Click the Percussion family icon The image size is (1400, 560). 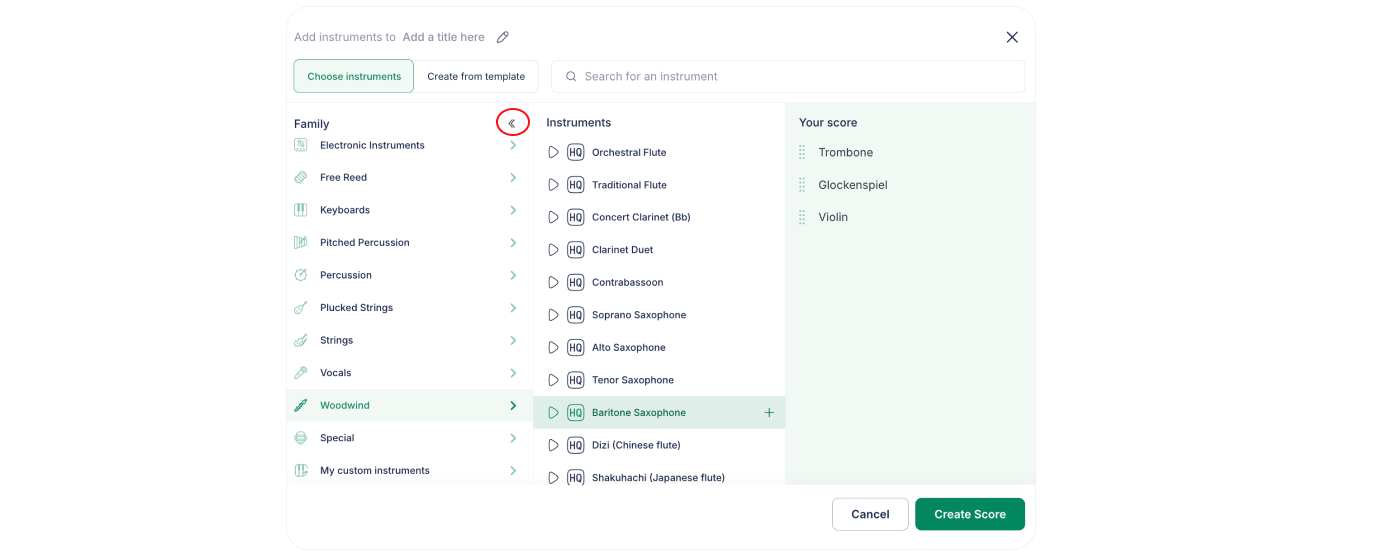(x=301, y=275)
